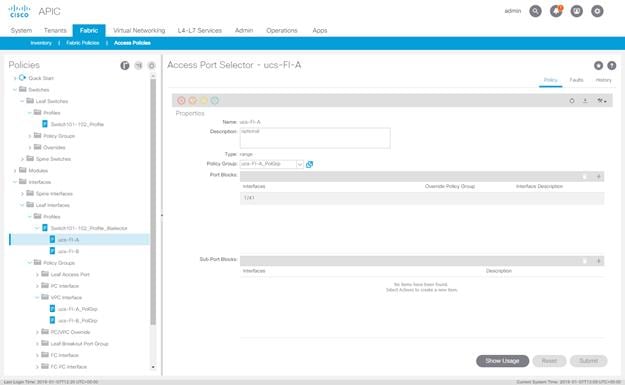Click the red critical fault icon
This screenshot has height=385, width=625.
(x=181, y=100)
